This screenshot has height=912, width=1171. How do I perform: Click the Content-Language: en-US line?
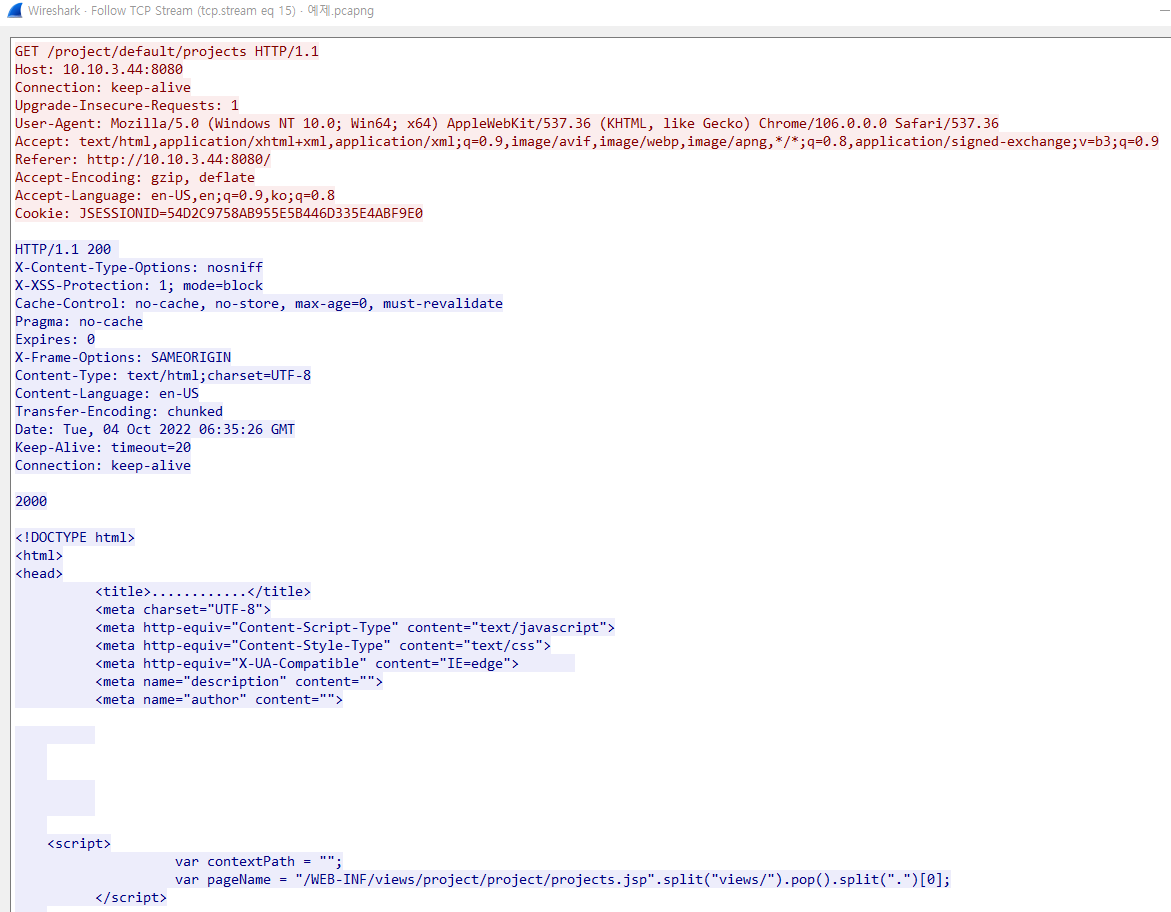107,393
